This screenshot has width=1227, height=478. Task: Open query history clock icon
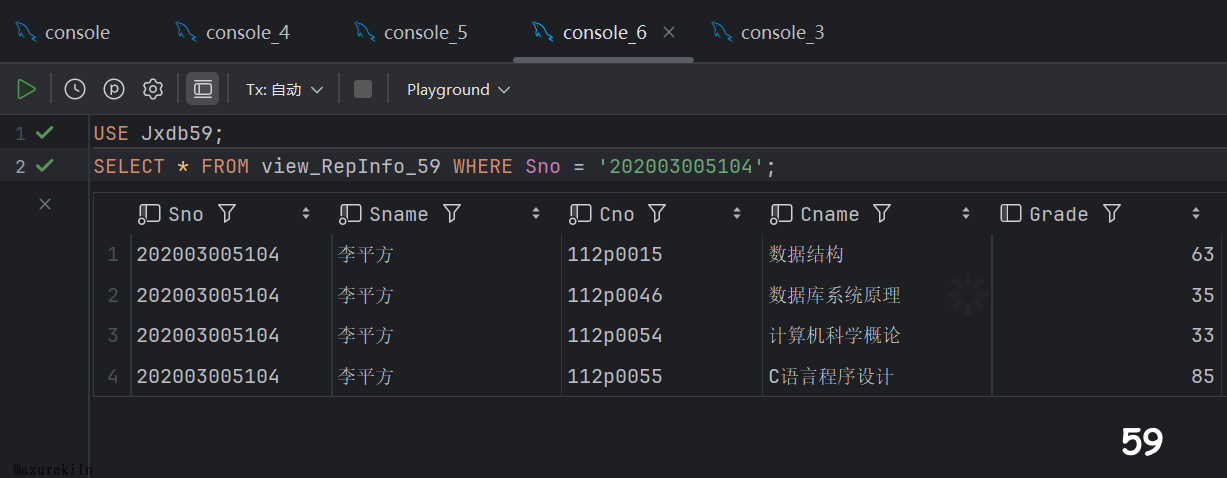pos(75,89)
